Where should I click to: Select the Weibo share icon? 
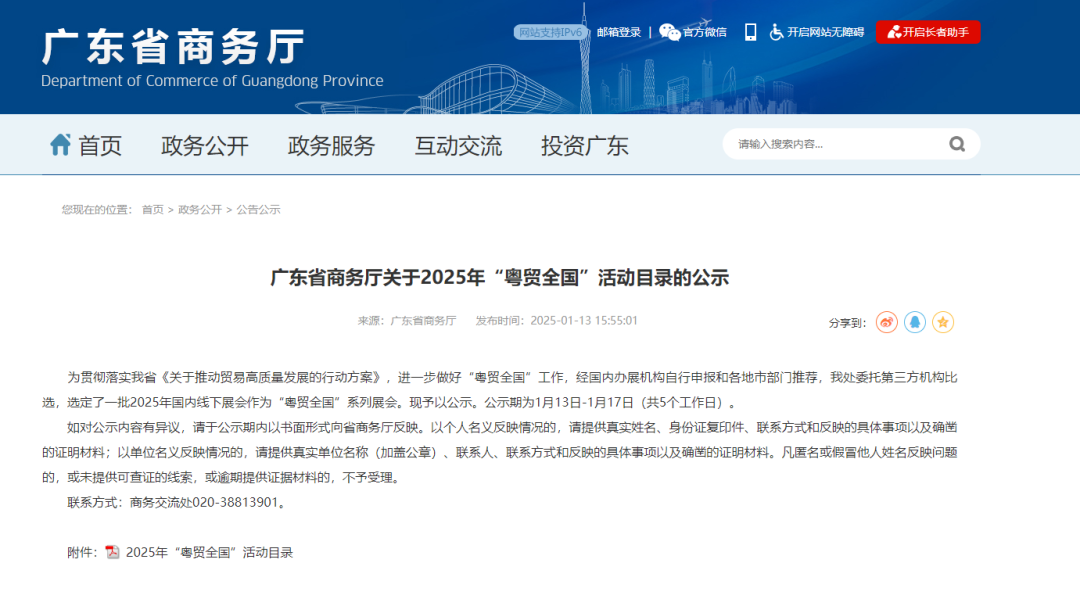886,322
